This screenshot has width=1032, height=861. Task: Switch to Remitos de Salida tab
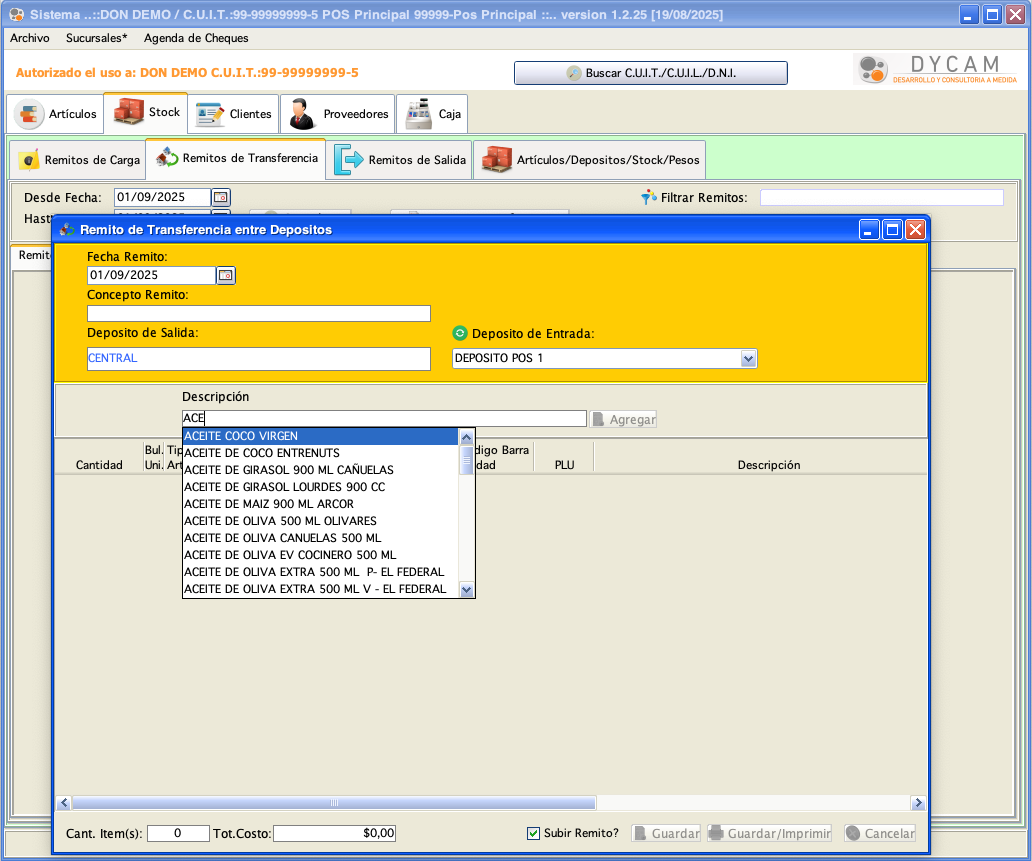pos(400,160)
